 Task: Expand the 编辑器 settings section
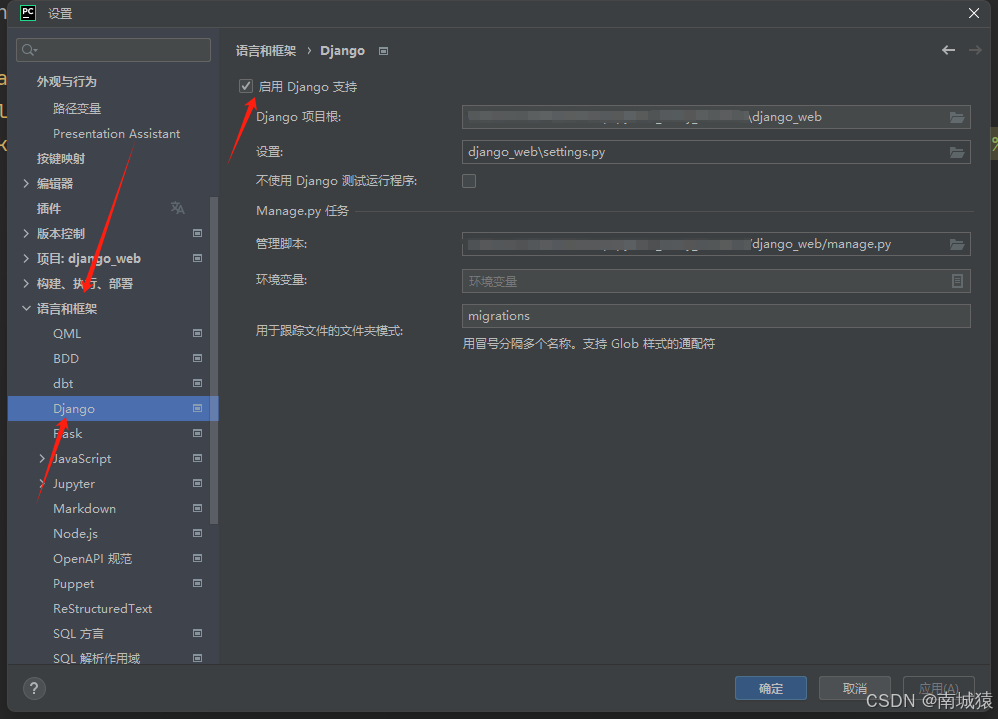click(26, 183)
